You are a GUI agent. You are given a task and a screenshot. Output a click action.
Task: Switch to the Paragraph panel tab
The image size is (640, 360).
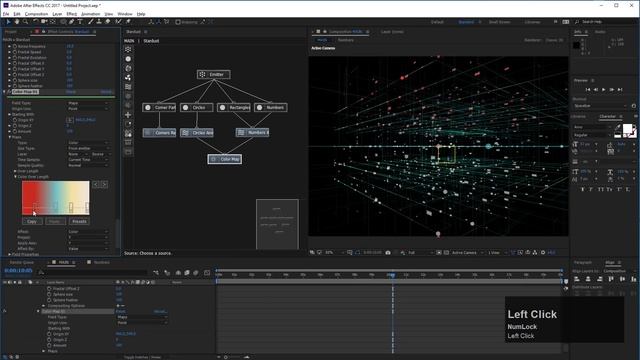point(582,262)
